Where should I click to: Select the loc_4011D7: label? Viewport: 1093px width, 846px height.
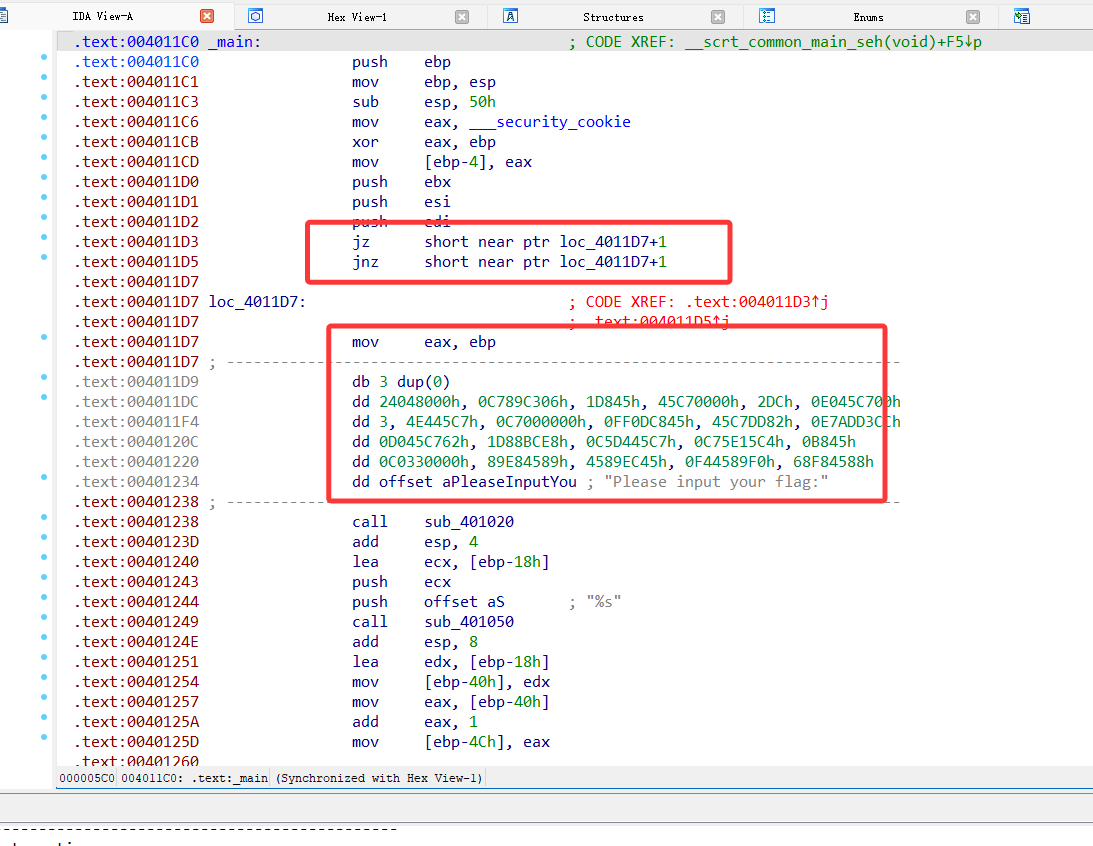[257, 302]
